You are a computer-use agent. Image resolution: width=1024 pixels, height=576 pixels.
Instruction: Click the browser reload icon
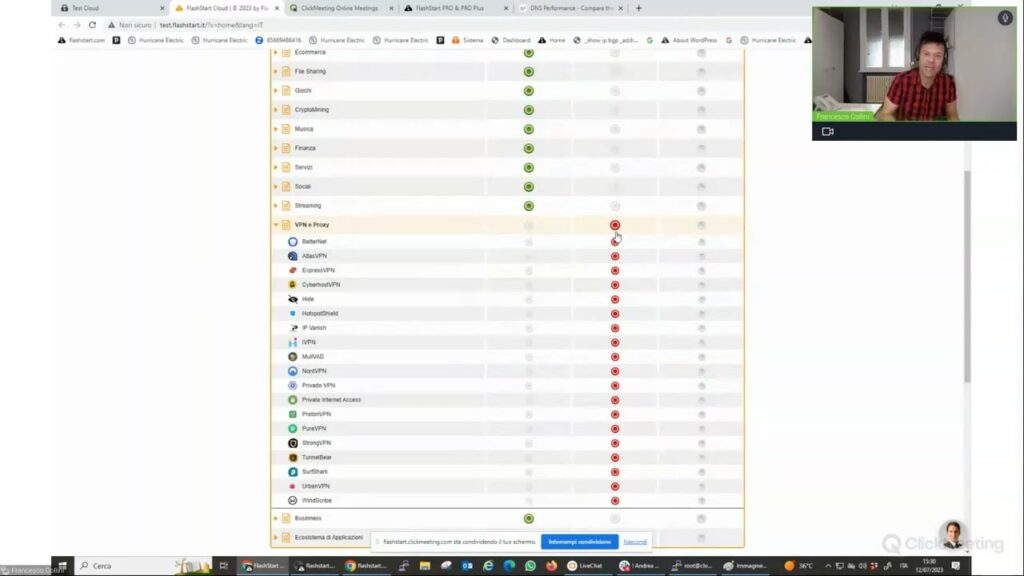[x=92, y=25]
